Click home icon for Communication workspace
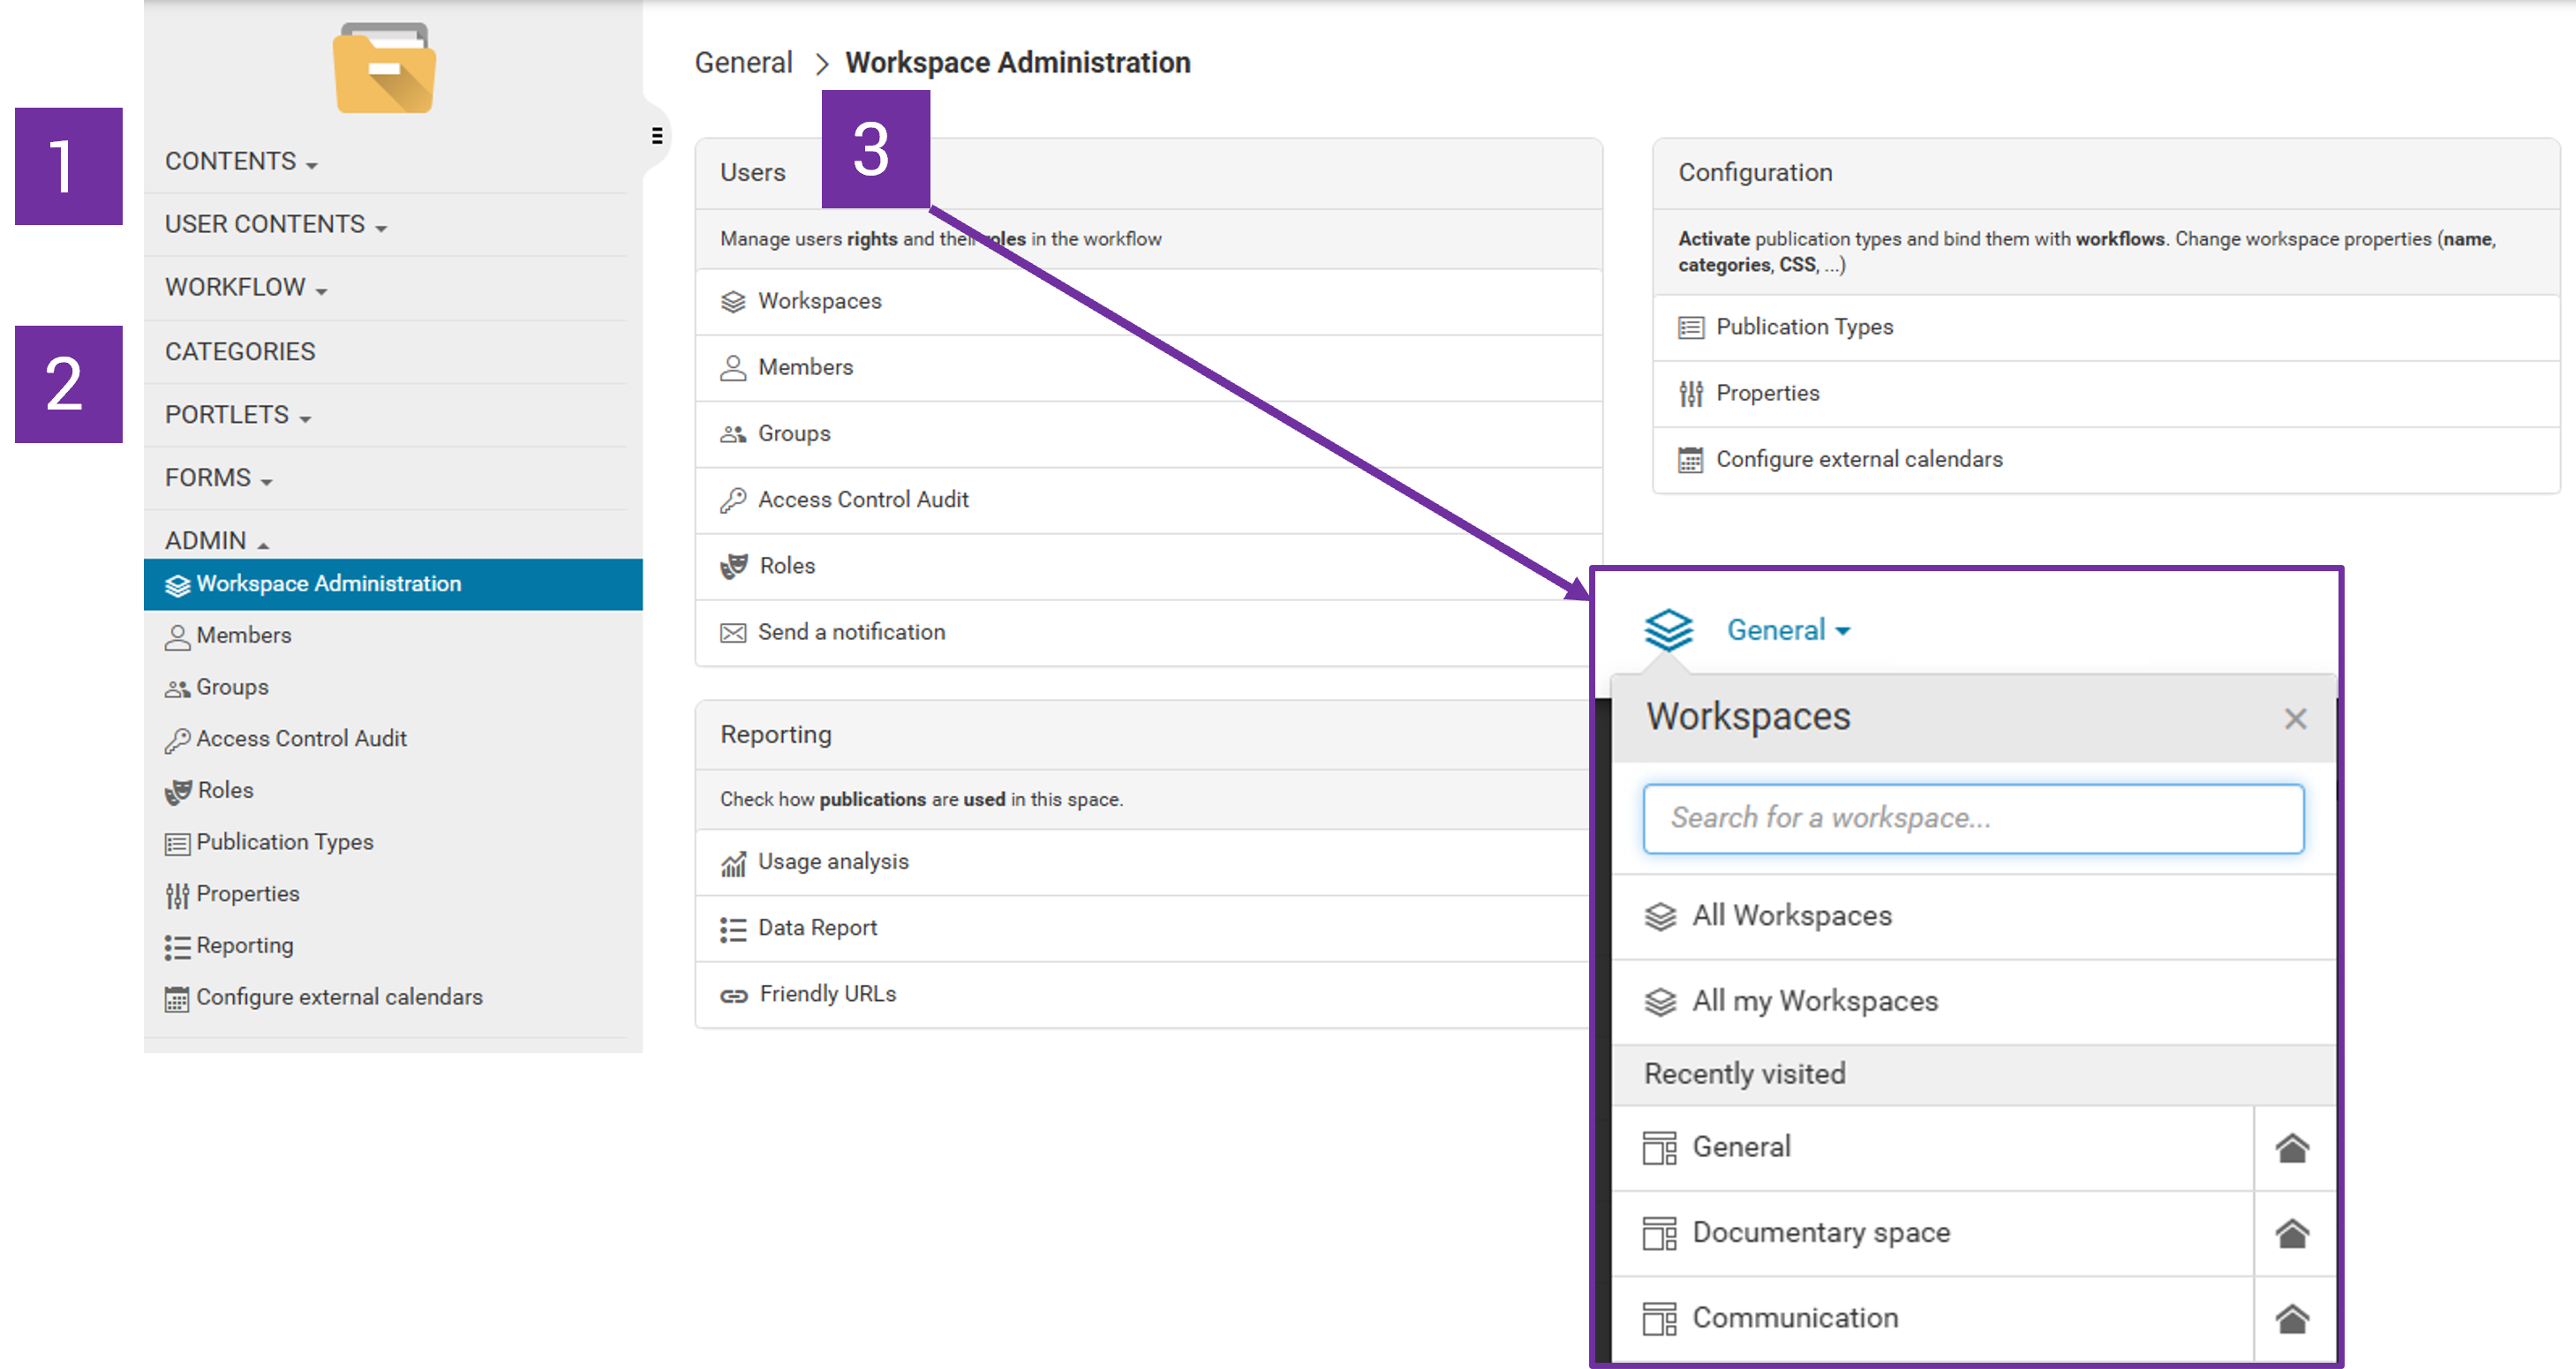2576x1369 pixels. [x=2293, y=1319]
